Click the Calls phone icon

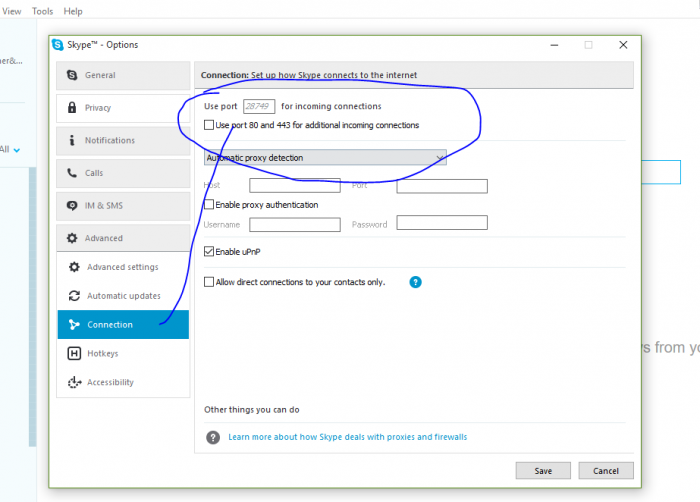[x=72, y=173]
